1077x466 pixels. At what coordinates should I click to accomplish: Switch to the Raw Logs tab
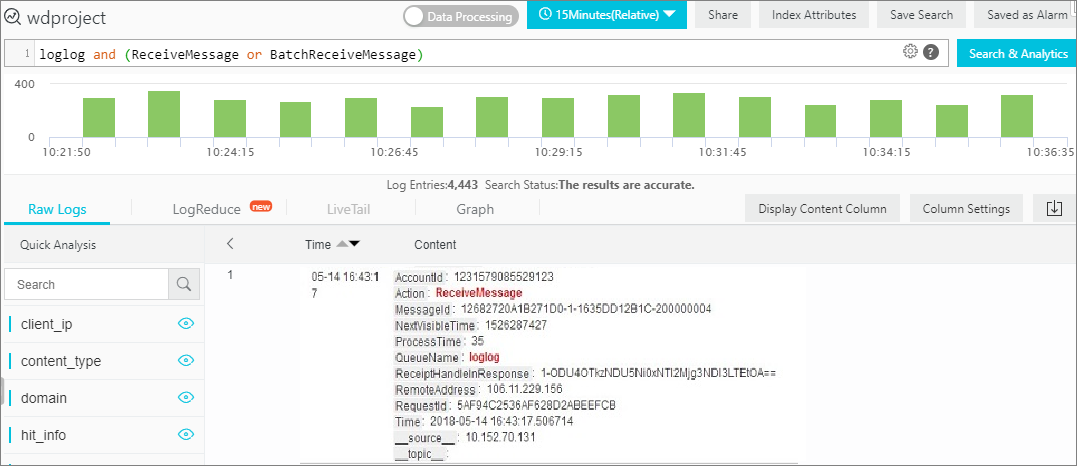(x=57, y=209)
